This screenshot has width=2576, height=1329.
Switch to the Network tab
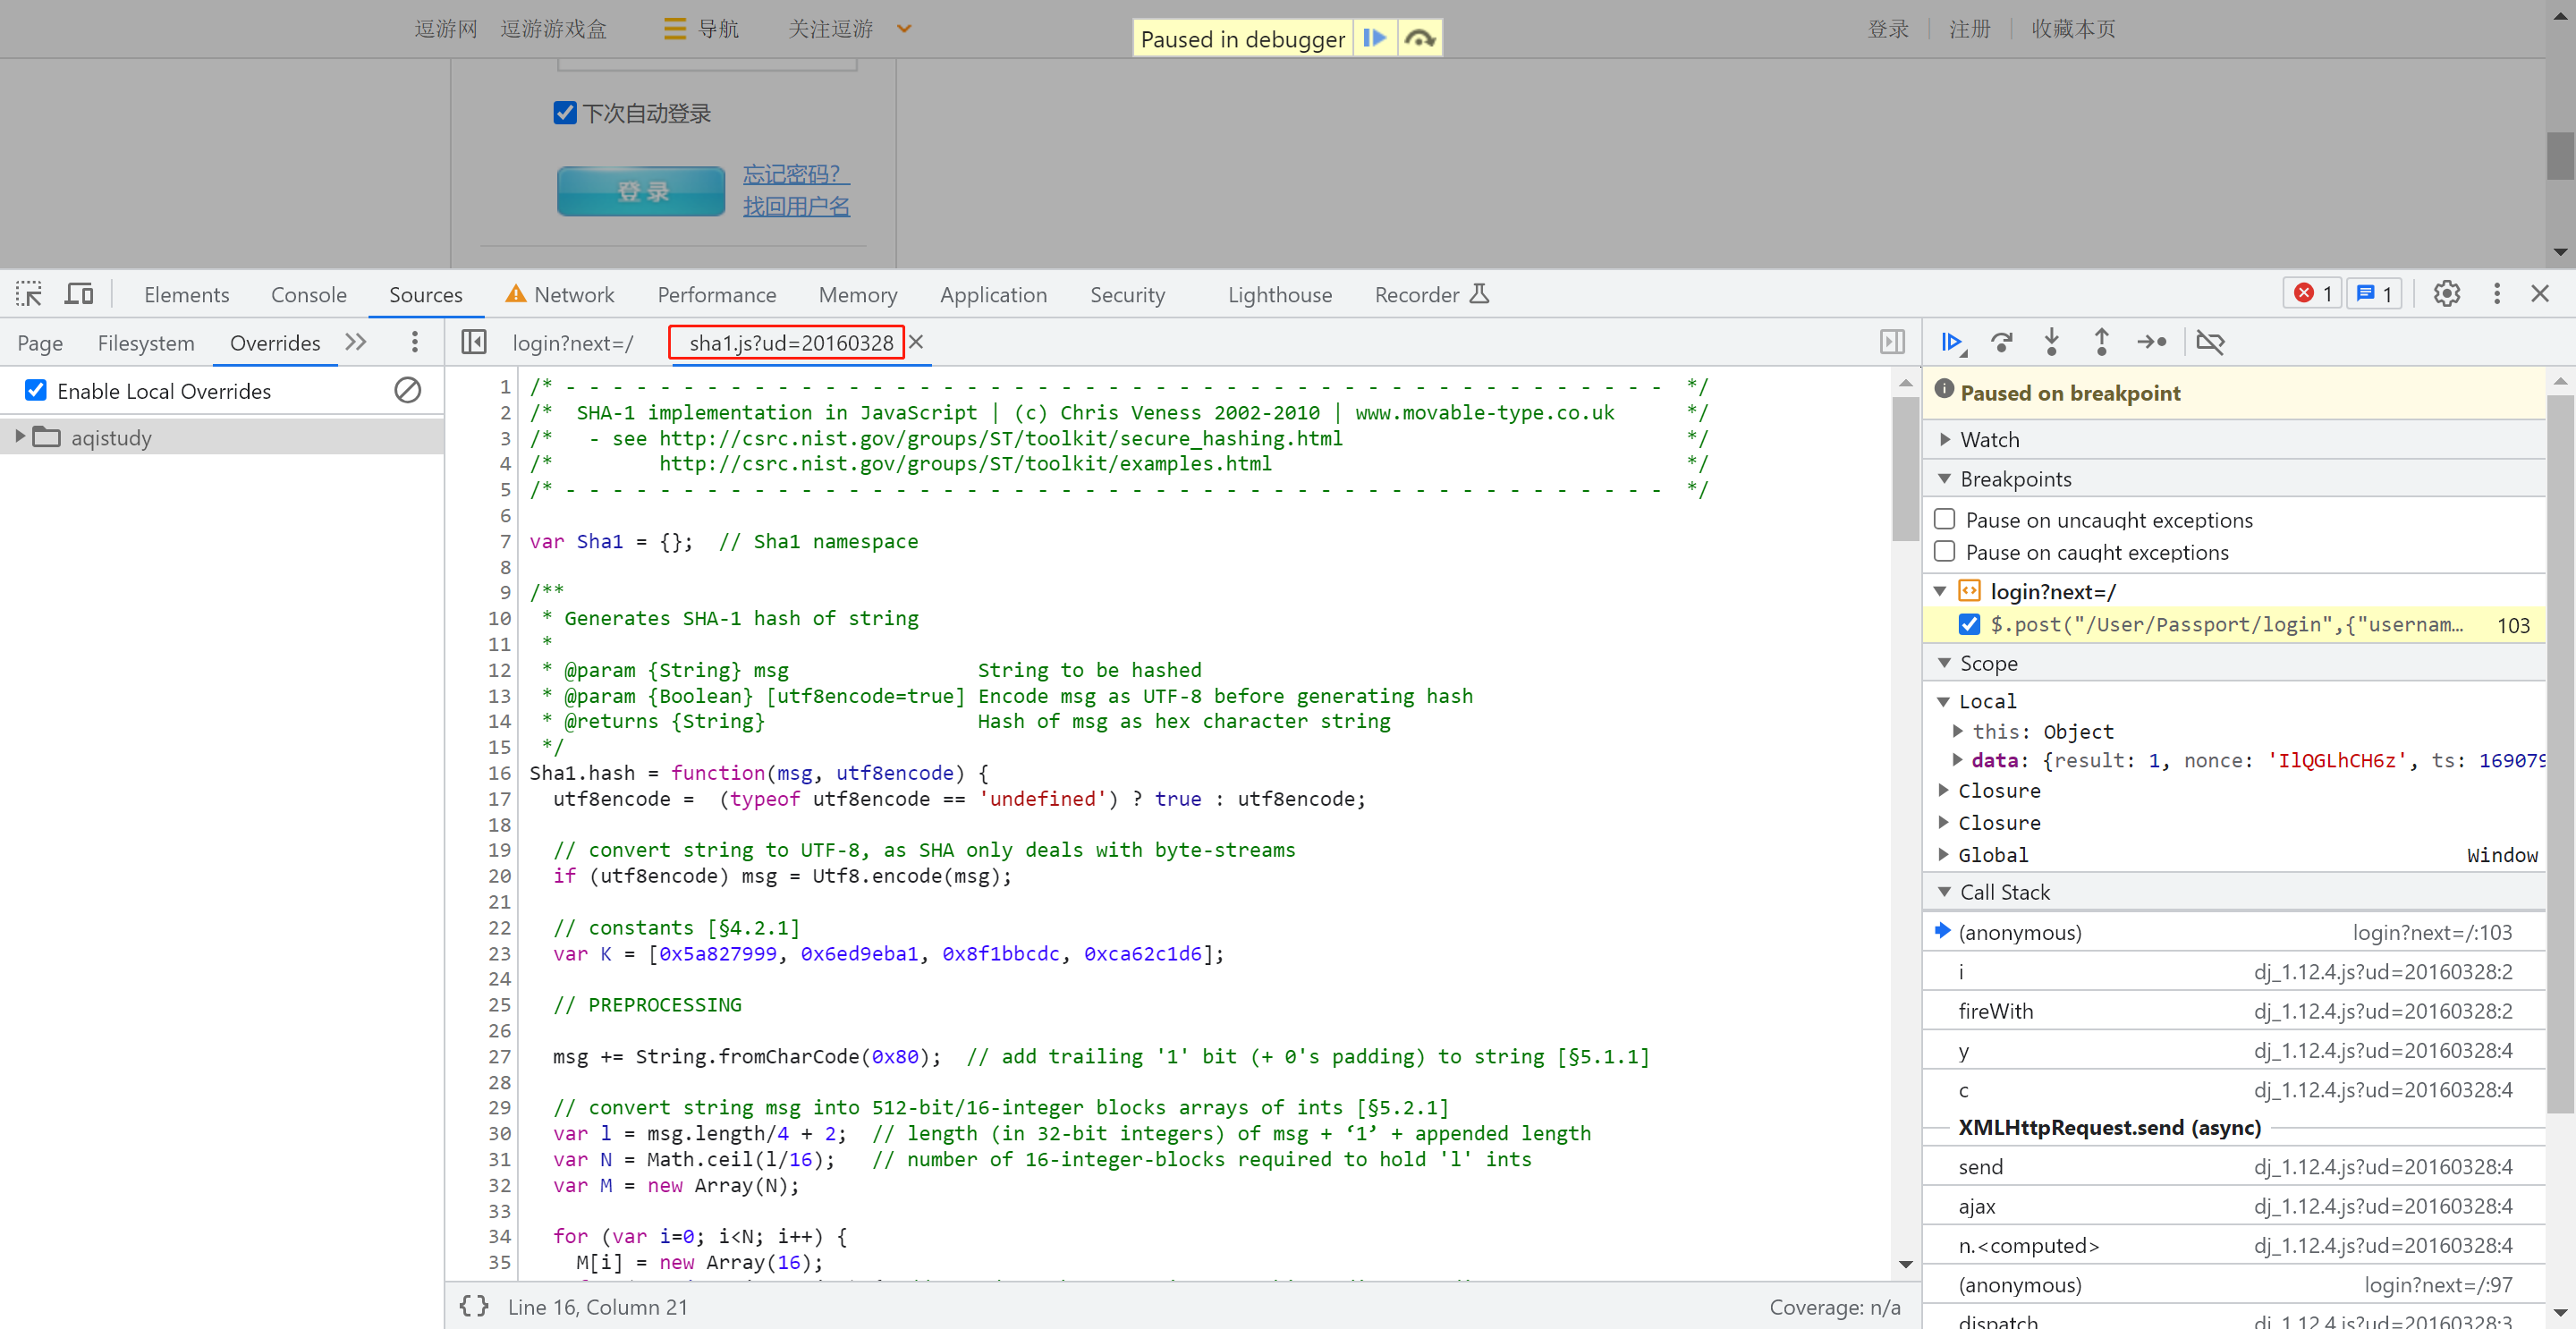573,294
